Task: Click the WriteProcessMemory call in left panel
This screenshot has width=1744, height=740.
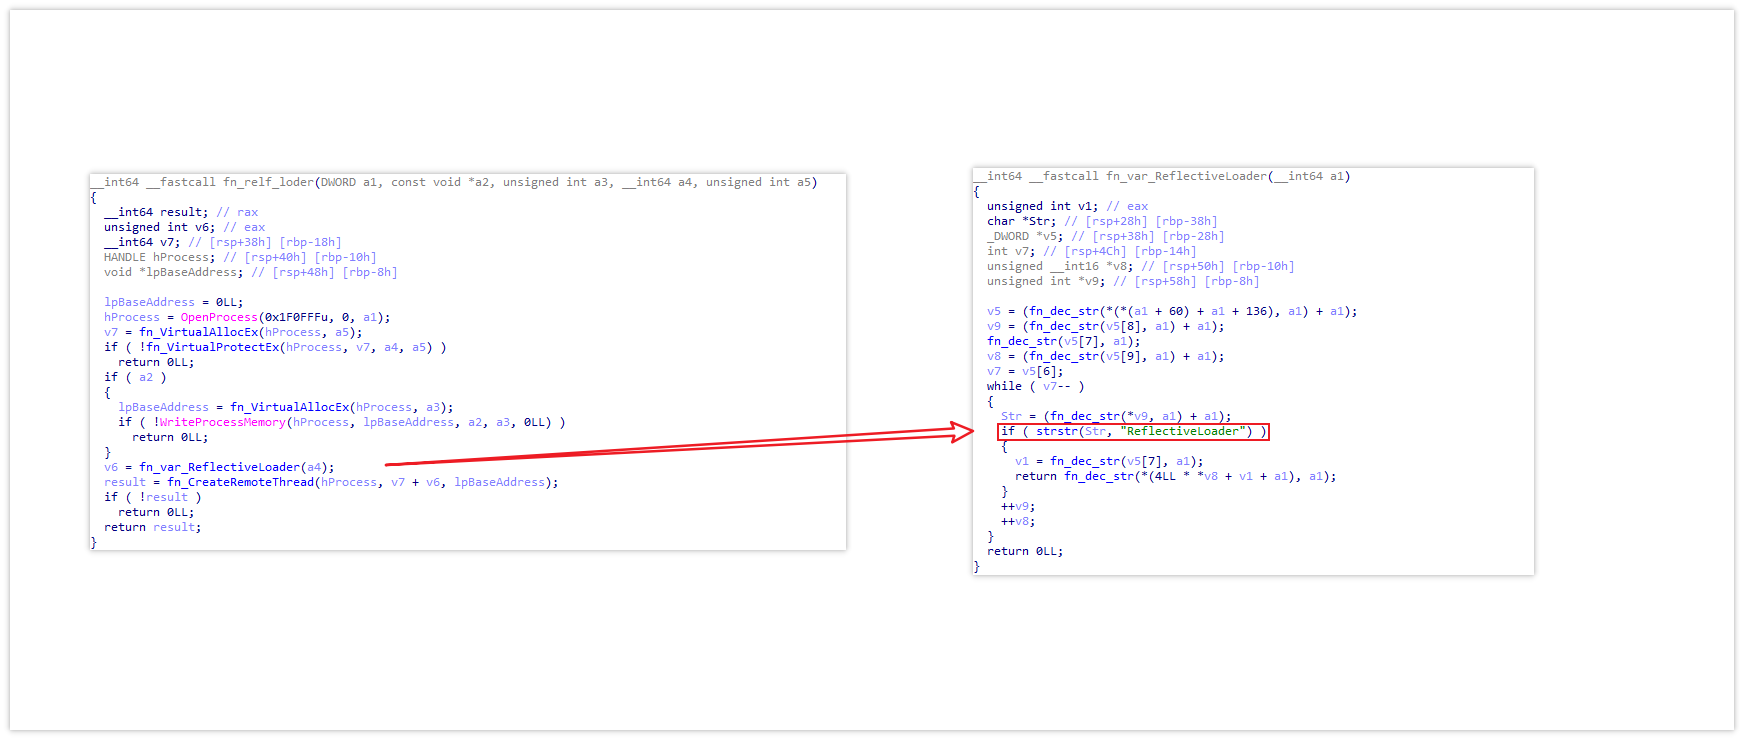Action: [x=222, y=422]
